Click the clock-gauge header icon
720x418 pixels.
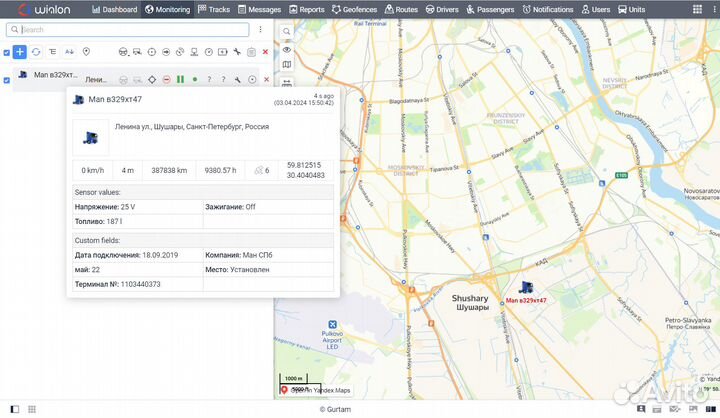click(x=208, y=52)
